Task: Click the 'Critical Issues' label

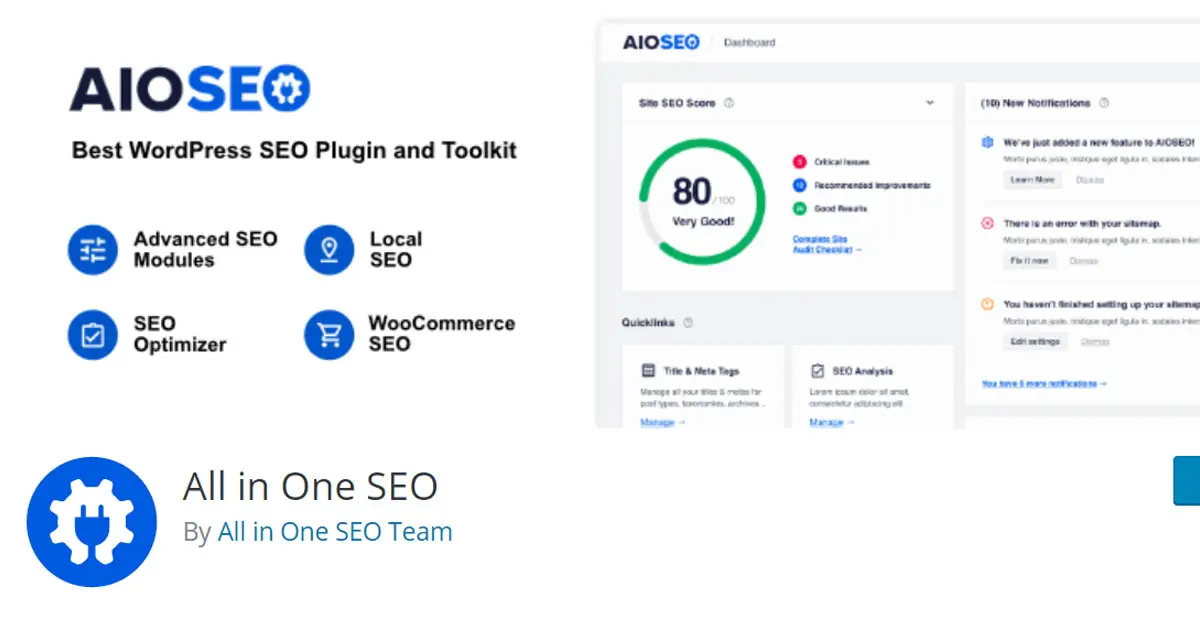Action: 842,162
